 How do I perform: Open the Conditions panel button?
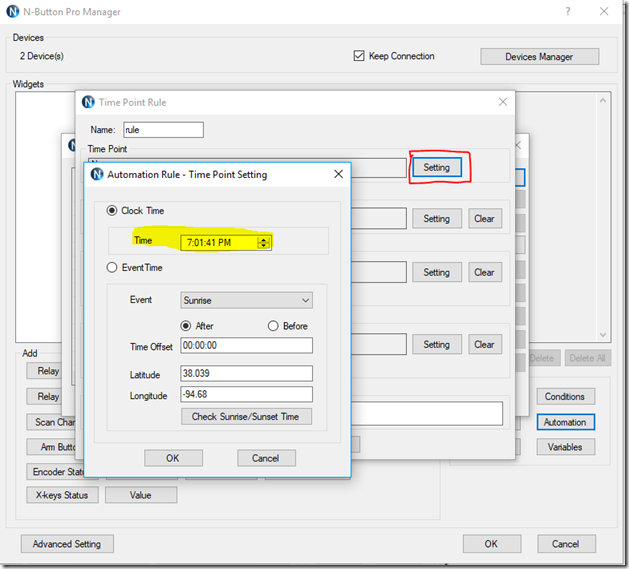pos(566,396)
